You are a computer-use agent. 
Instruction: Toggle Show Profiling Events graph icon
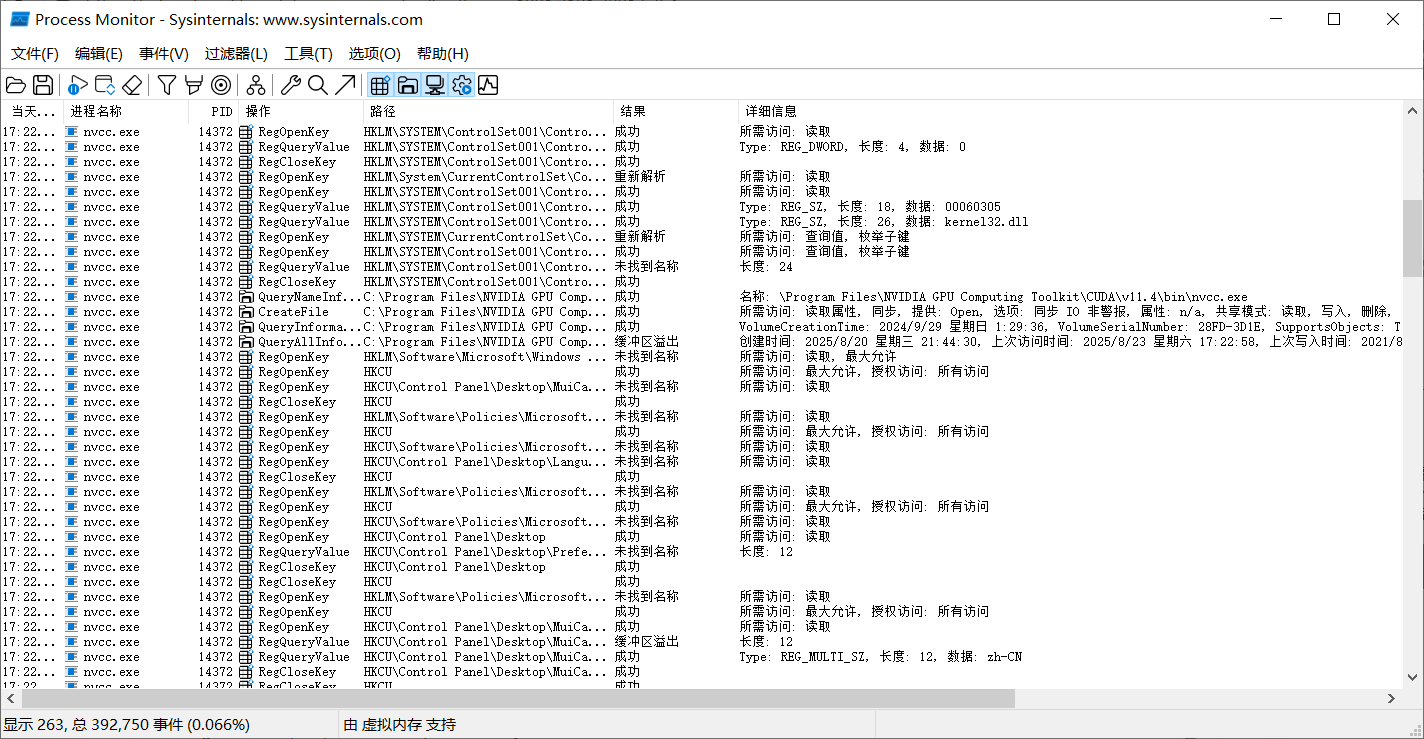[x=488, y=85]
